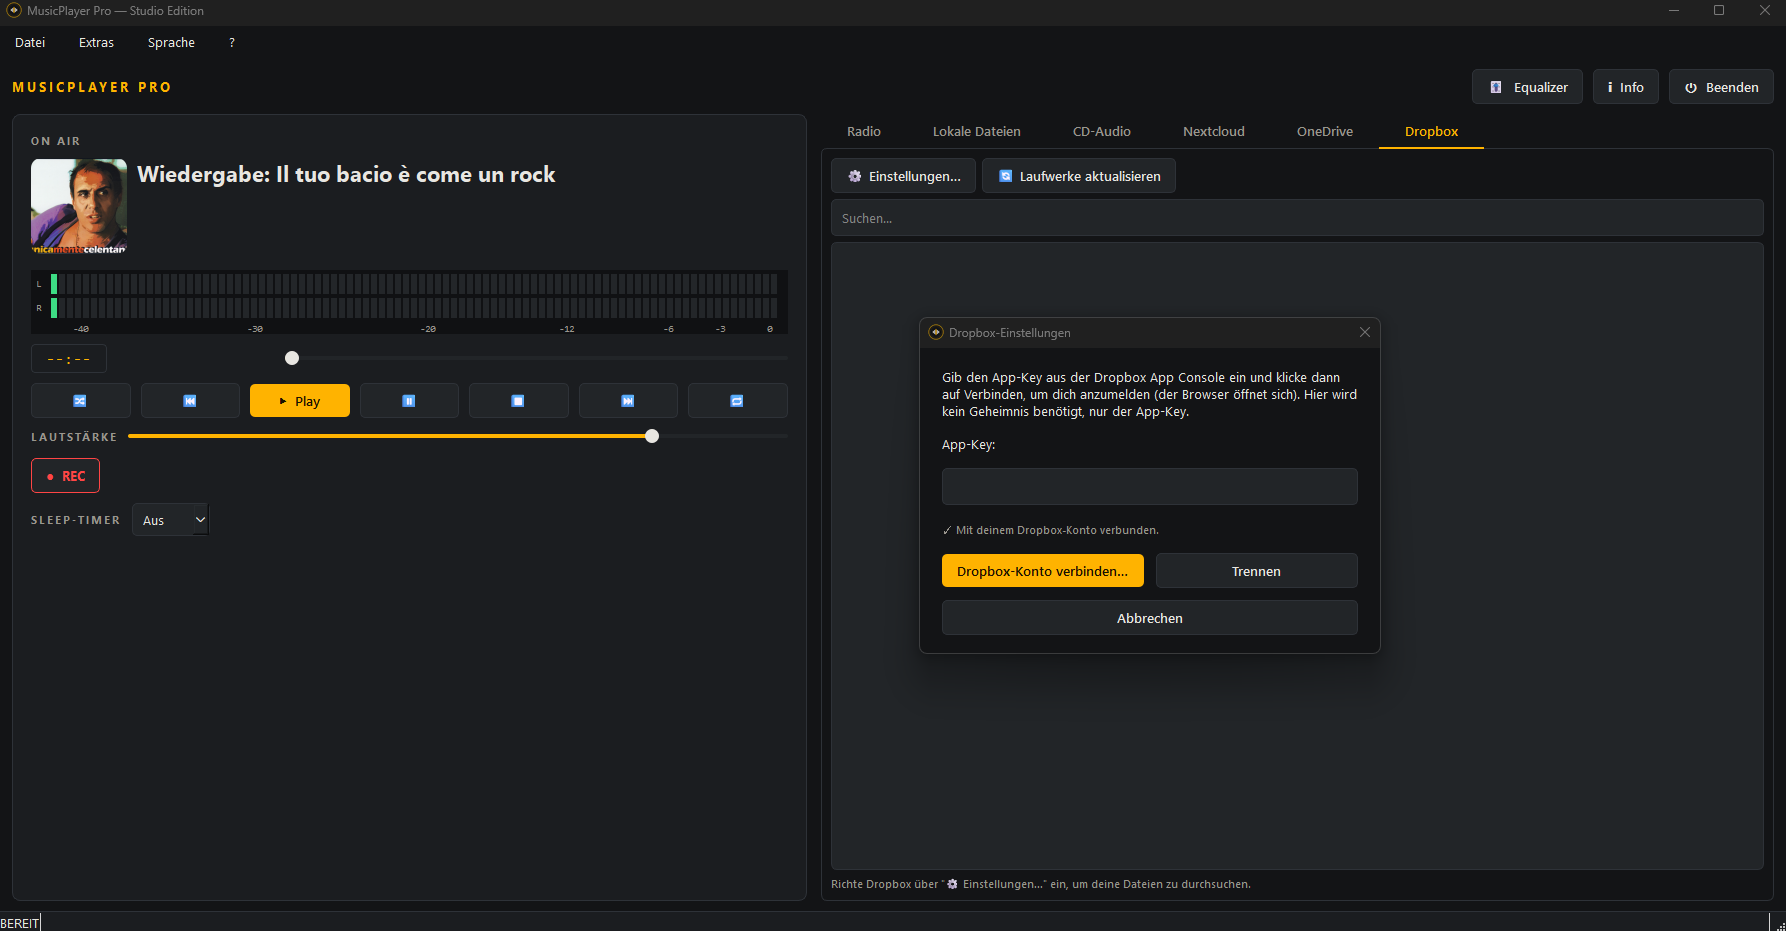
Task: Stop playback with the stop button
Action: pyautogui.click(x=518, y=401)
